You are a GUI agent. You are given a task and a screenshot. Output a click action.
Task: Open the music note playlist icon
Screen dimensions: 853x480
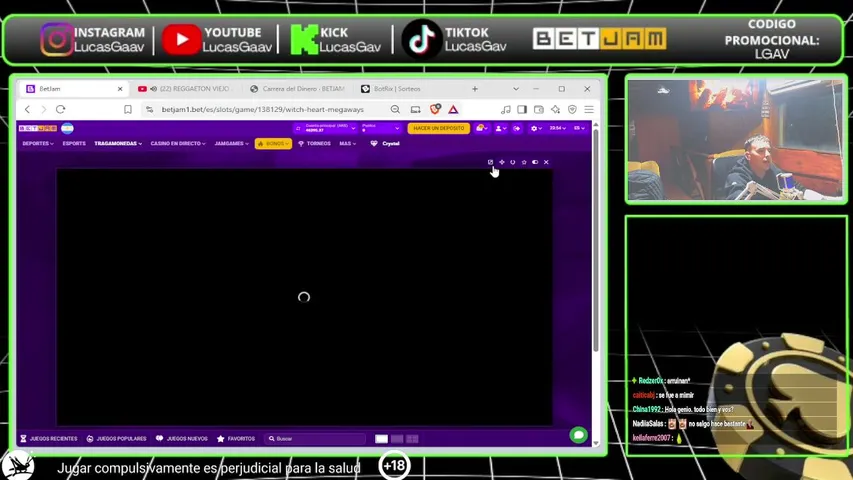(x=506, y=109)
